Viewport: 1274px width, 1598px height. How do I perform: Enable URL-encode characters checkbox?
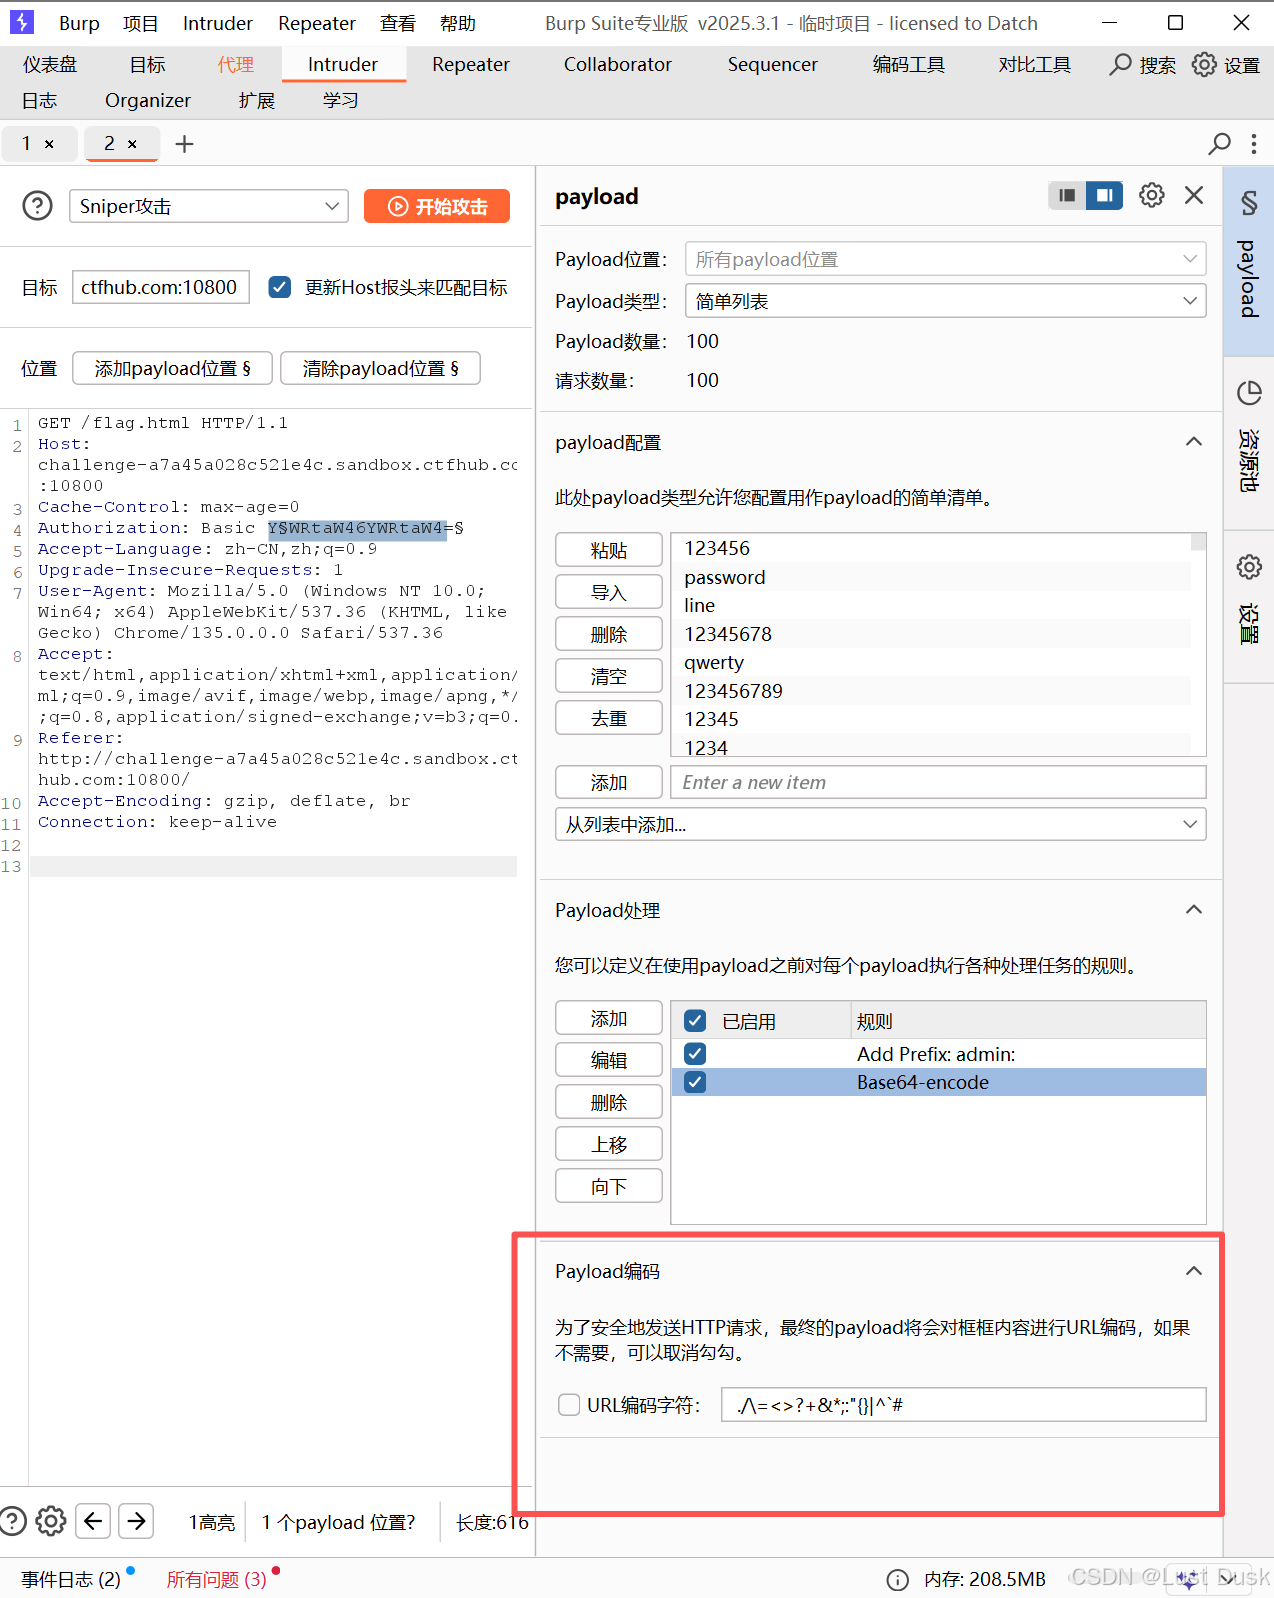pos(569,1405)
